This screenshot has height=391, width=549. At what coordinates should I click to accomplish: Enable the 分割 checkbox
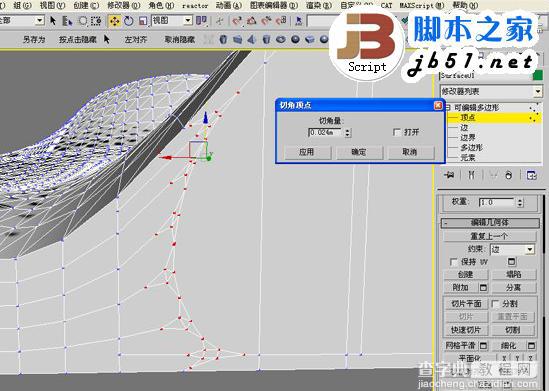pyautogui.click(x=495, y=304)
